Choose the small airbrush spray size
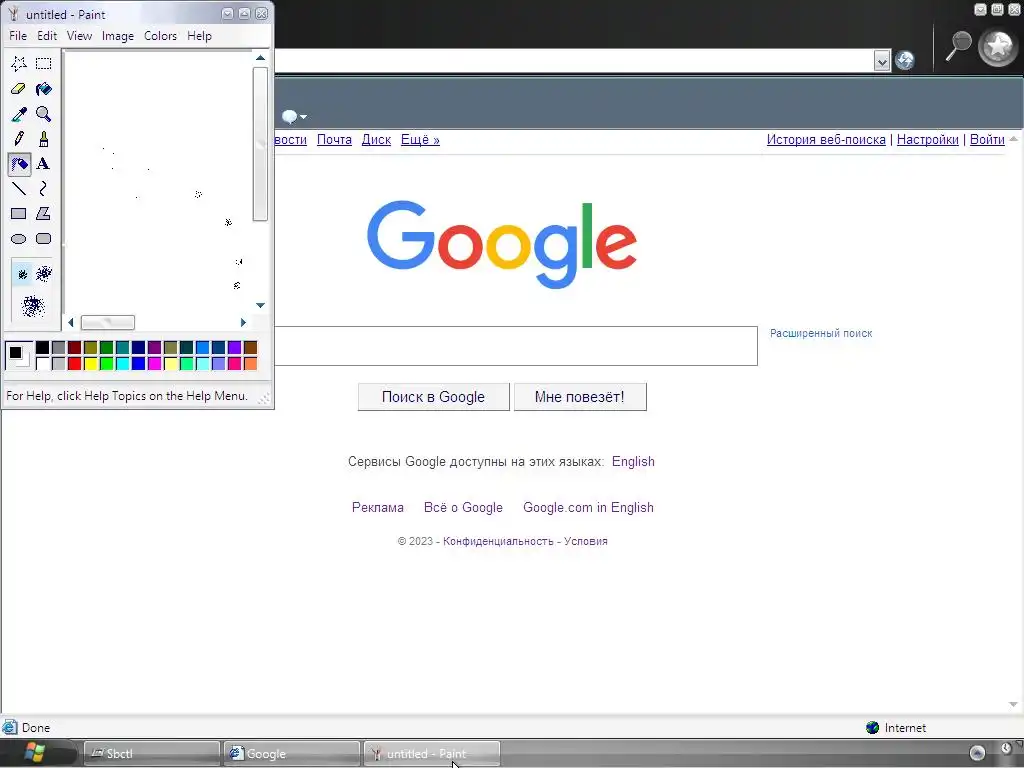The height and width of the screenshot is (768, 1024). (x=22, y=274)
